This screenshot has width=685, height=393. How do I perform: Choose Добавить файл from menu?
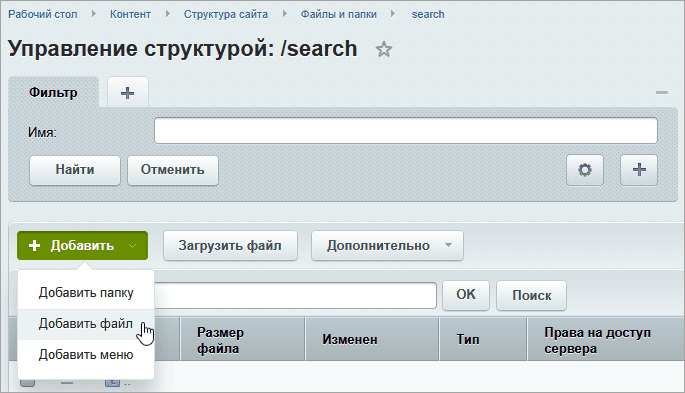[x=86, y=324]
